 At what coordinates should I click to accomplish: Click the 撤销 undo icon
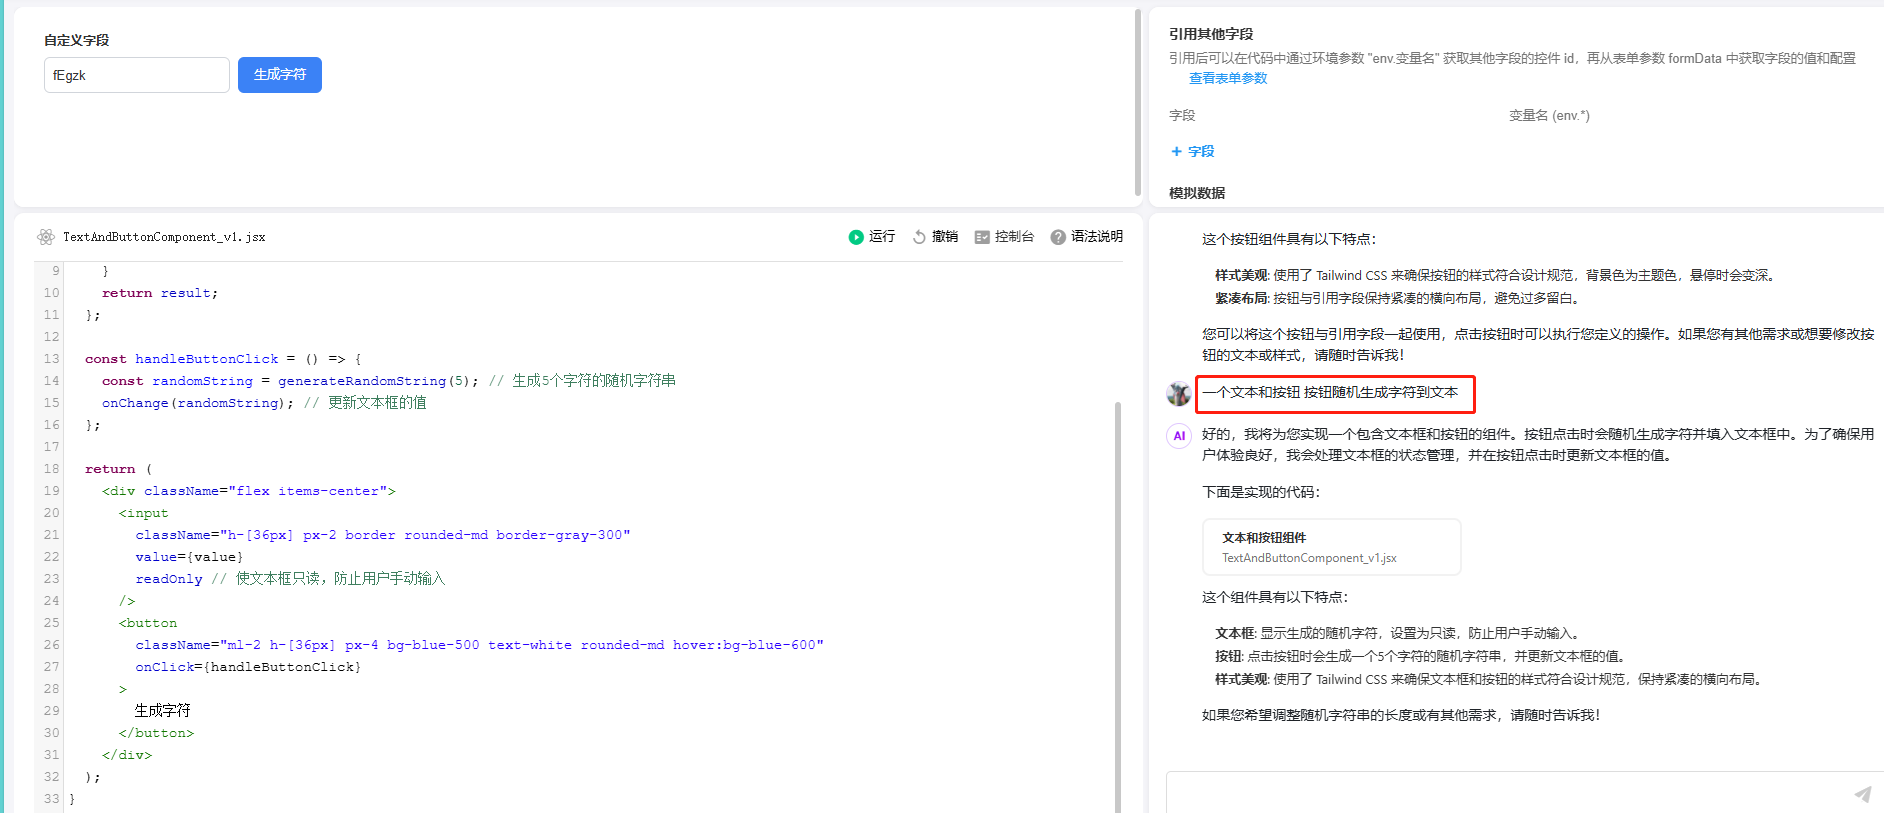[x=919, y=237]
